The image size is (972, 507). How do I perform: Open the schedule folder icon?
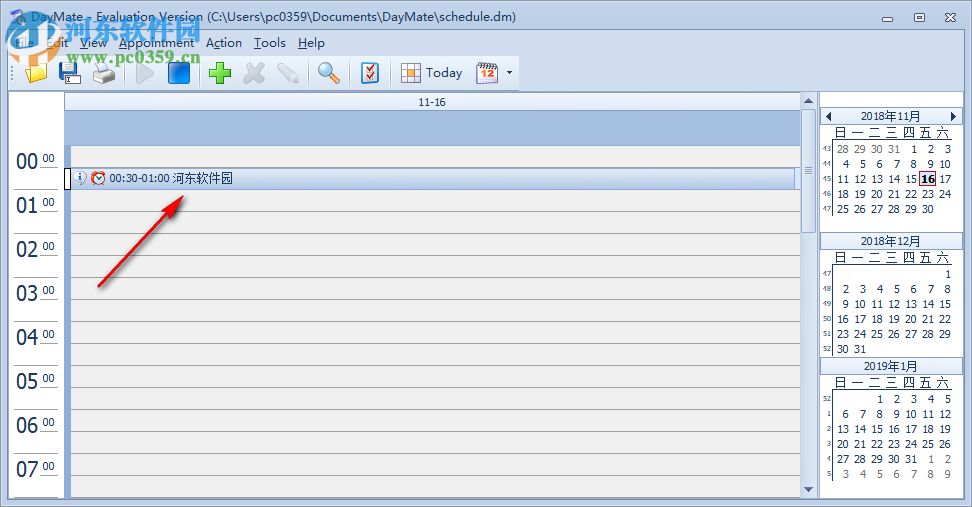(x=36, y=73)
